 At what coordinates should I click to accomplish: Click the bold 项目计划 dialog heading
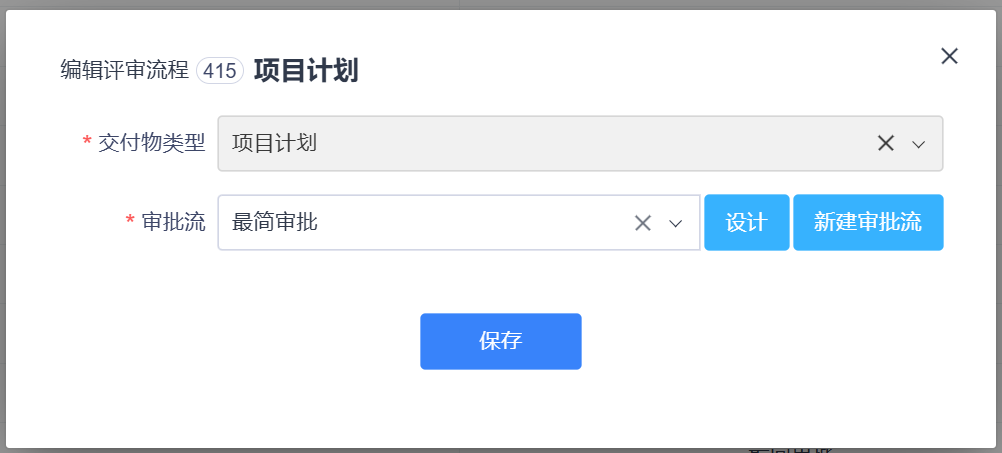(306, 71)
